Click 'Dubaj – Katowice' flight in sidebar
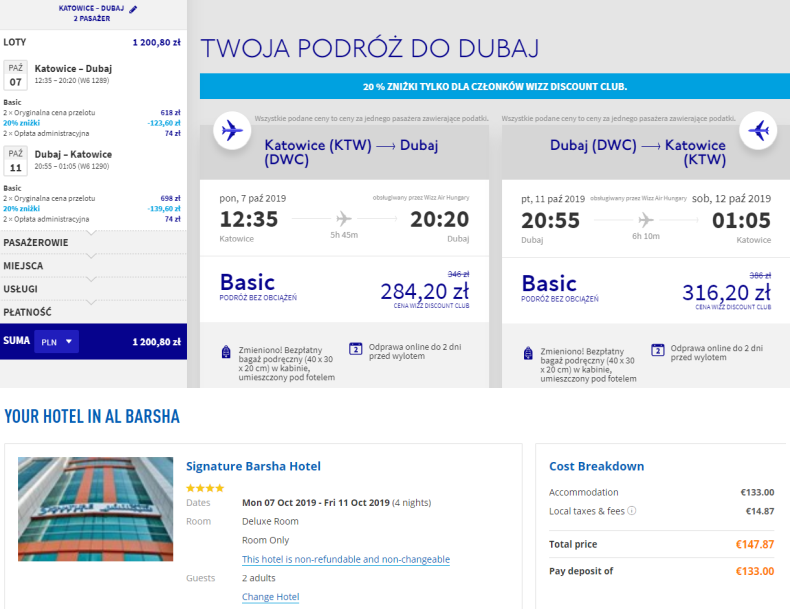Screen dimensions: 790x609 73,154
